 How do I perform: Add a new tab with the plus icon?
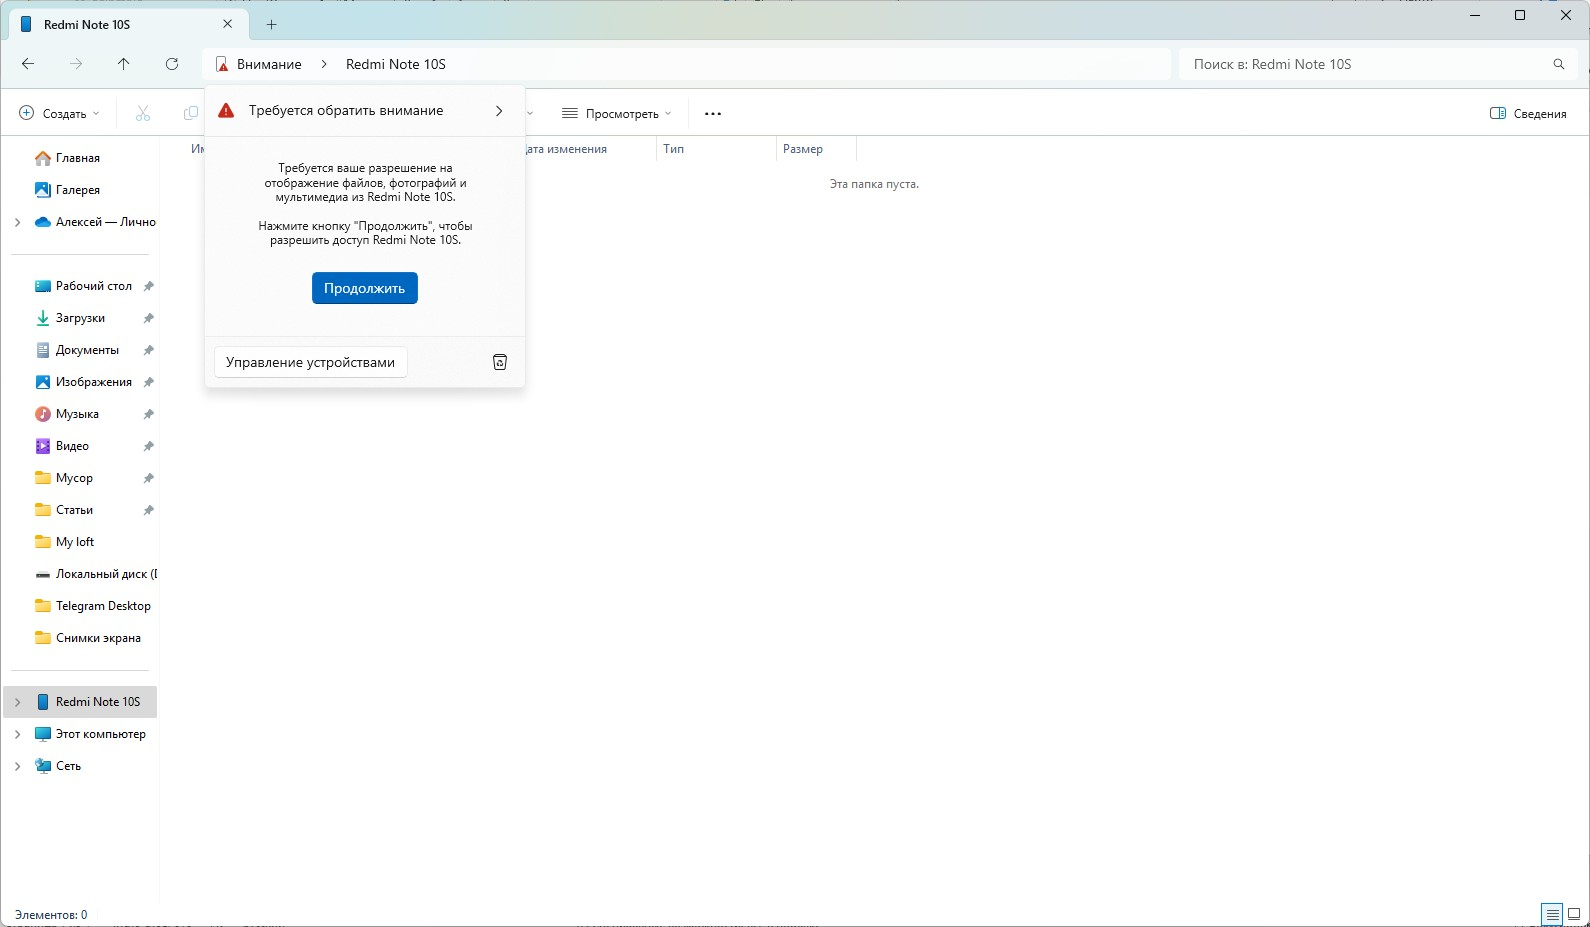(271, 25)
